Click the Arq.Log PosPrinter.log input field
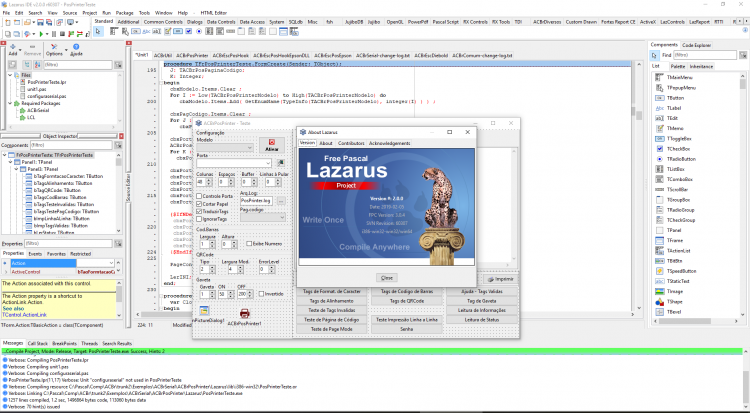Viewport: 750px width, 413px height. point(256,201)
